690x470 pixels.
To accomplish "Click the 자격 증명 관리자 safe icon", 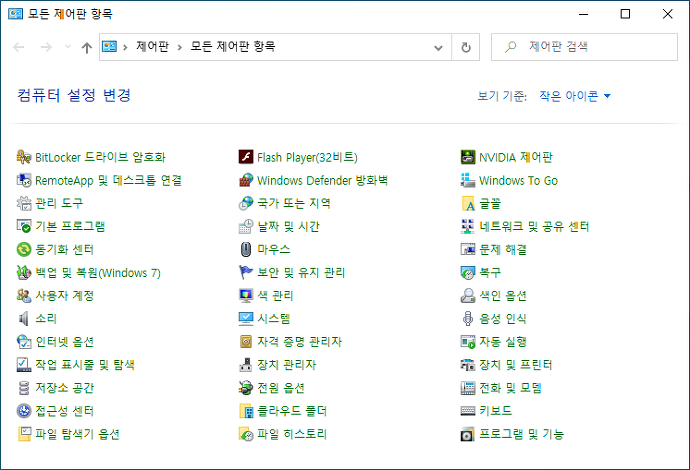I will (246, 342).
